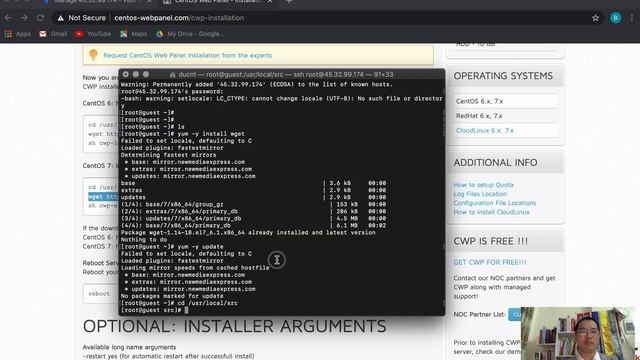Open a new browser tab
Screen dimensions: 640x360
point(289,2)
